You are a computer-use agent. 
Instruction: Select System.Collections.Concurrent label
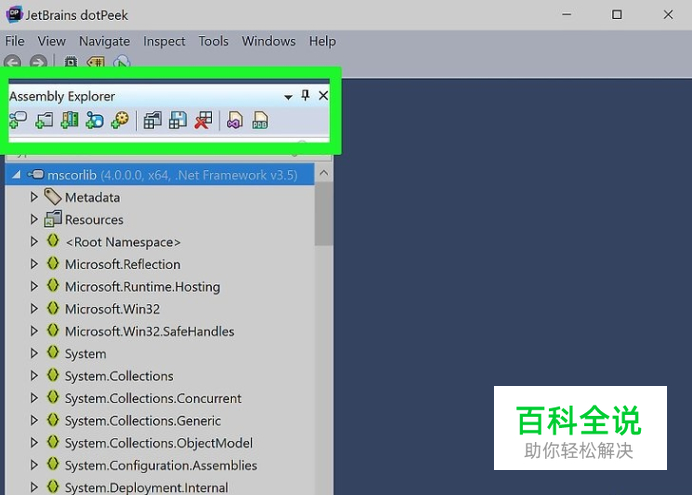point(153,398)
